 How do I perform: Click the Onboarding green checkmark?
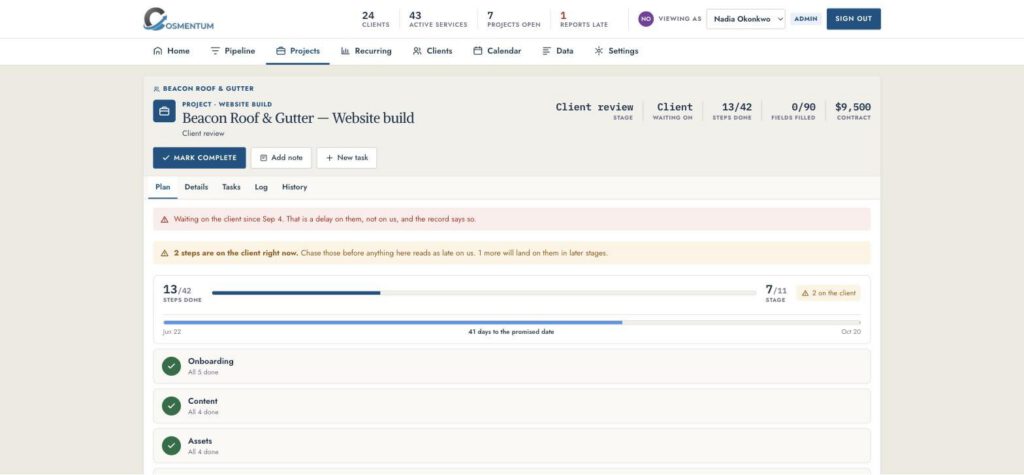point(171,367)
